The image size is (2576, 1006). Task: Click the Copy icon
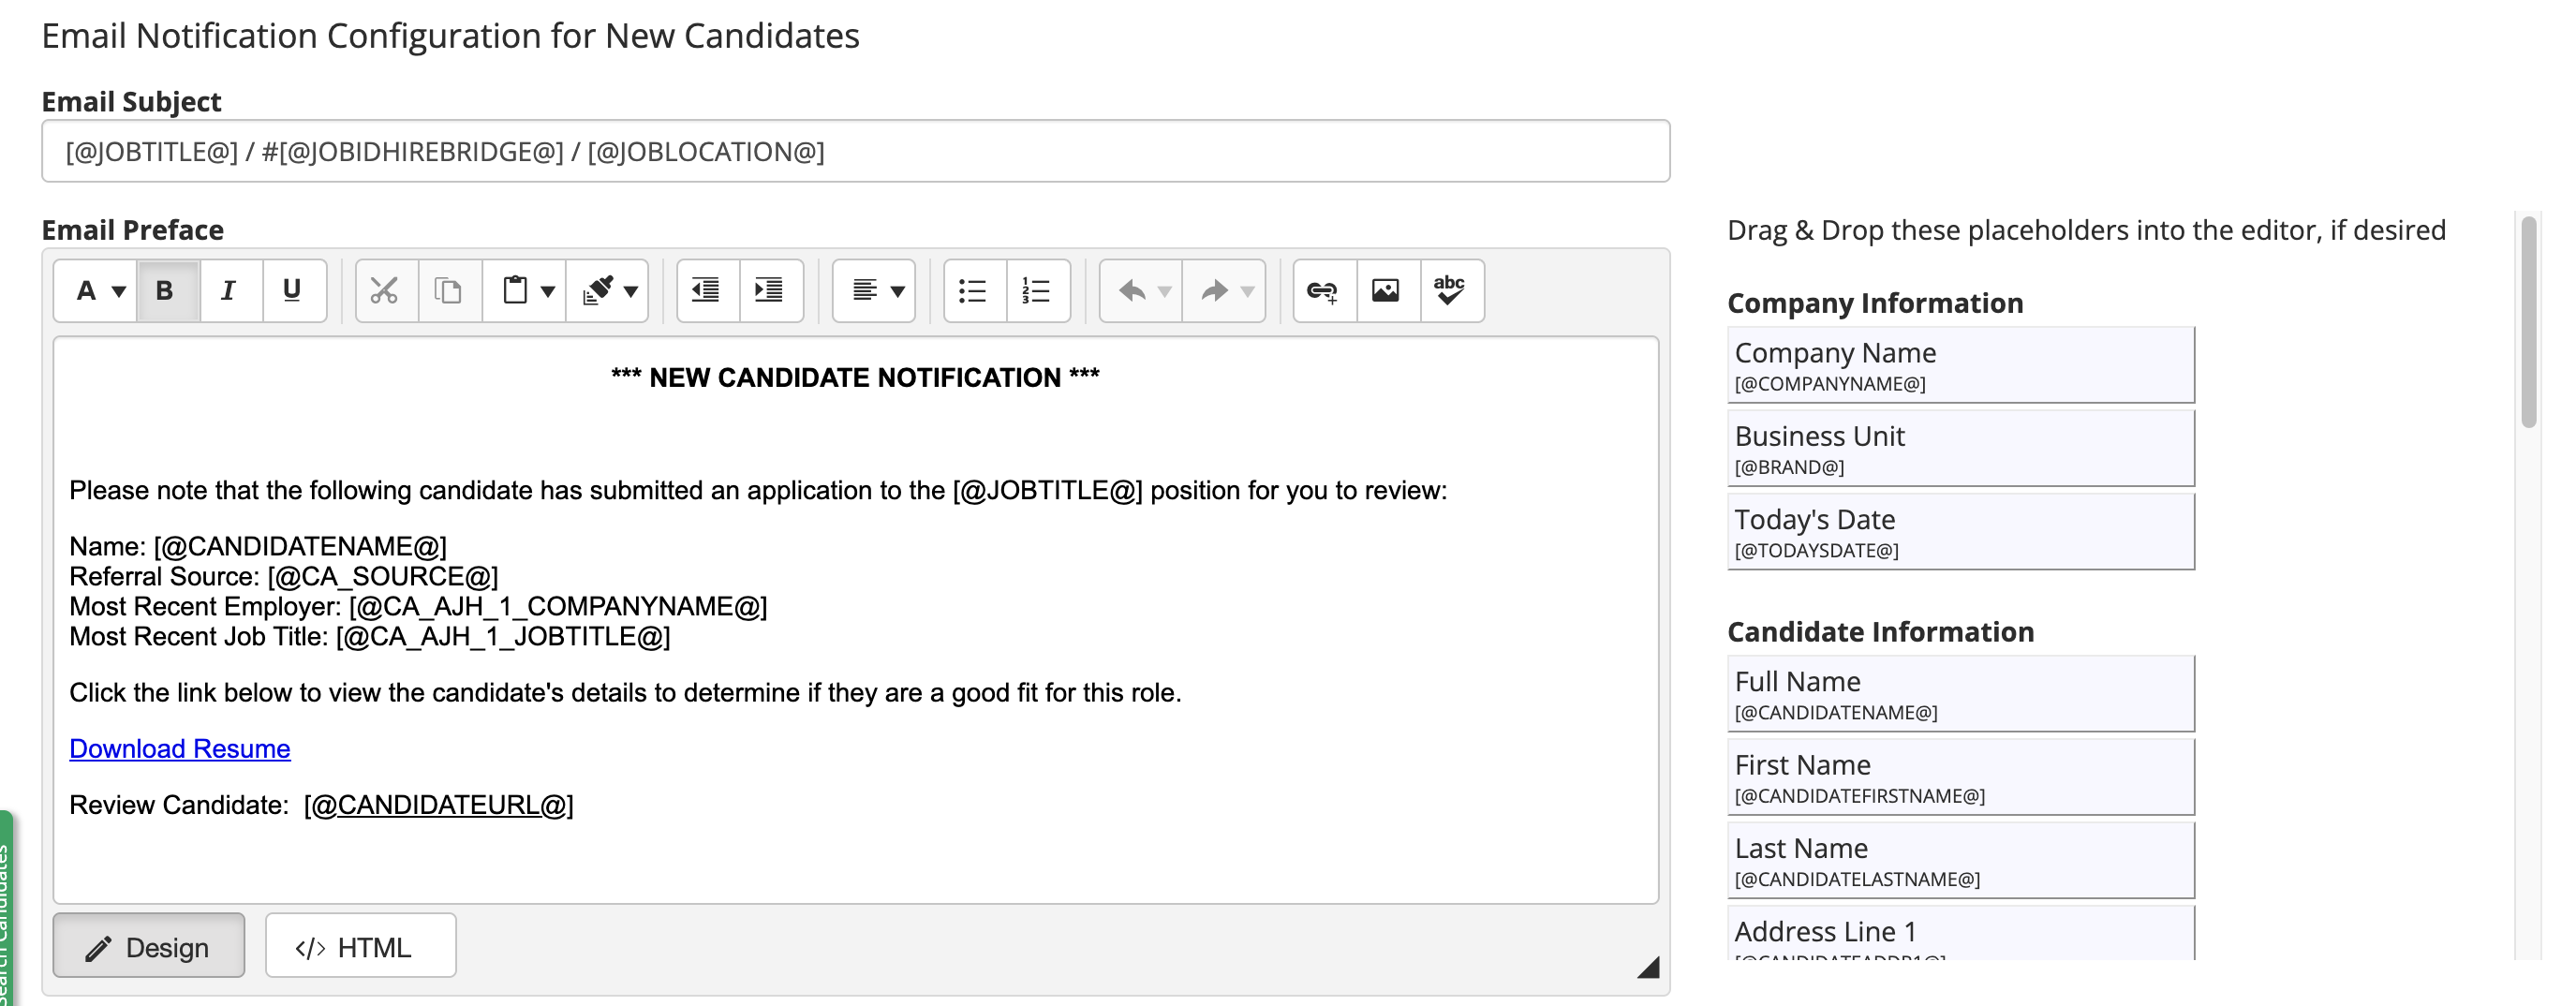tap(447, 291)
